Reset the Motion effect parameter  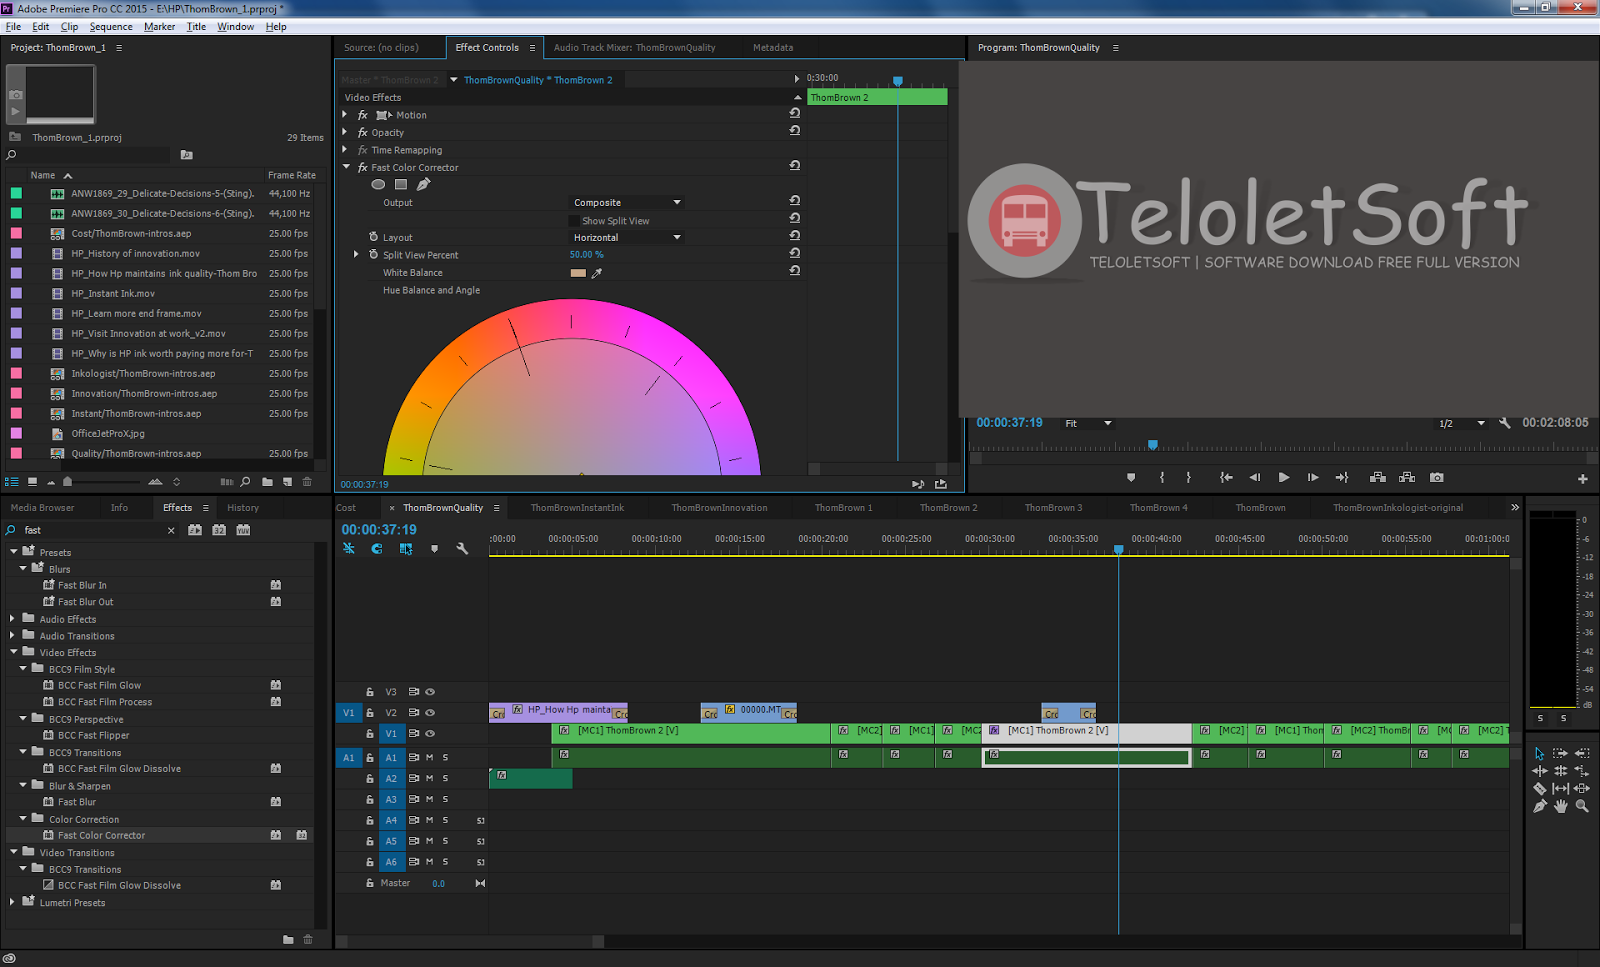[x=795, y=114]
